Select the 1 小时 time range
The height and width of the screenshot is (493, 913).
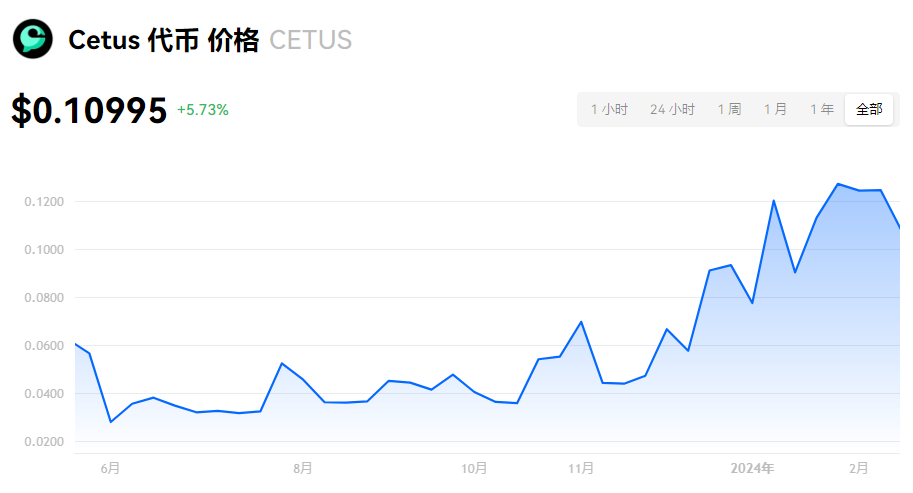tap(609, 109)
